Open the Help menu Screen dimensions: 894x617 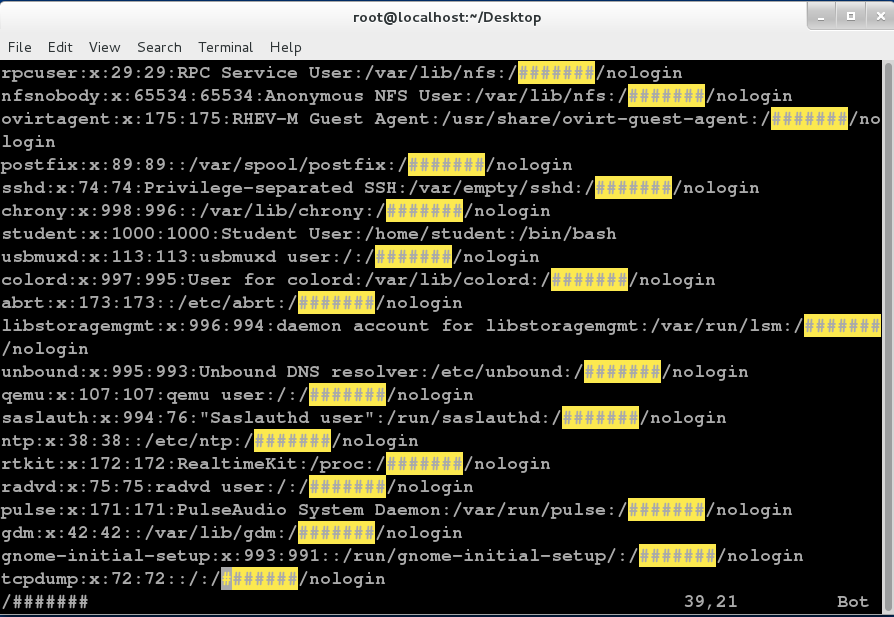point(285,47)
